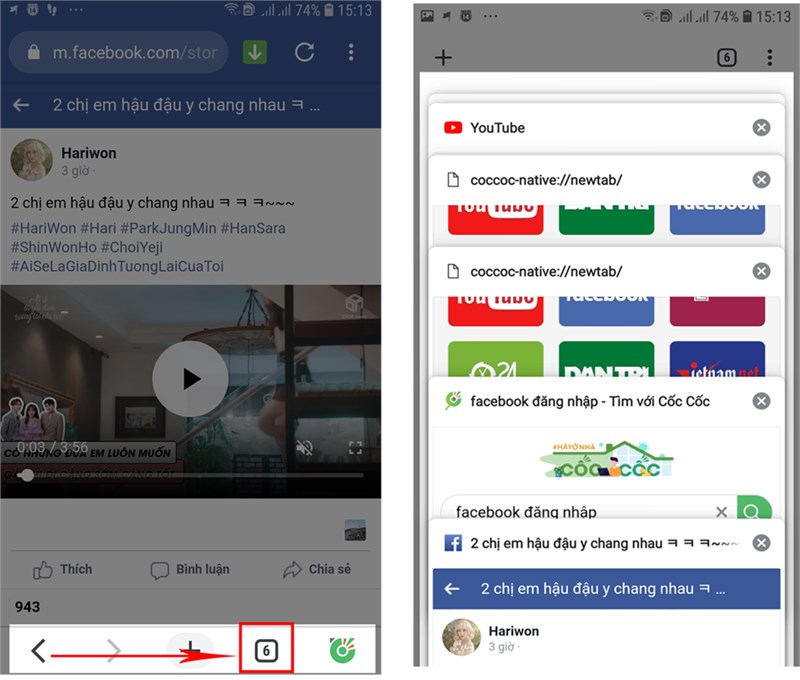Image resolution: width=800 pixels, height=680 pixels.
Task: Click the 24h green tile in newtab preview
Action: (495, 360)
